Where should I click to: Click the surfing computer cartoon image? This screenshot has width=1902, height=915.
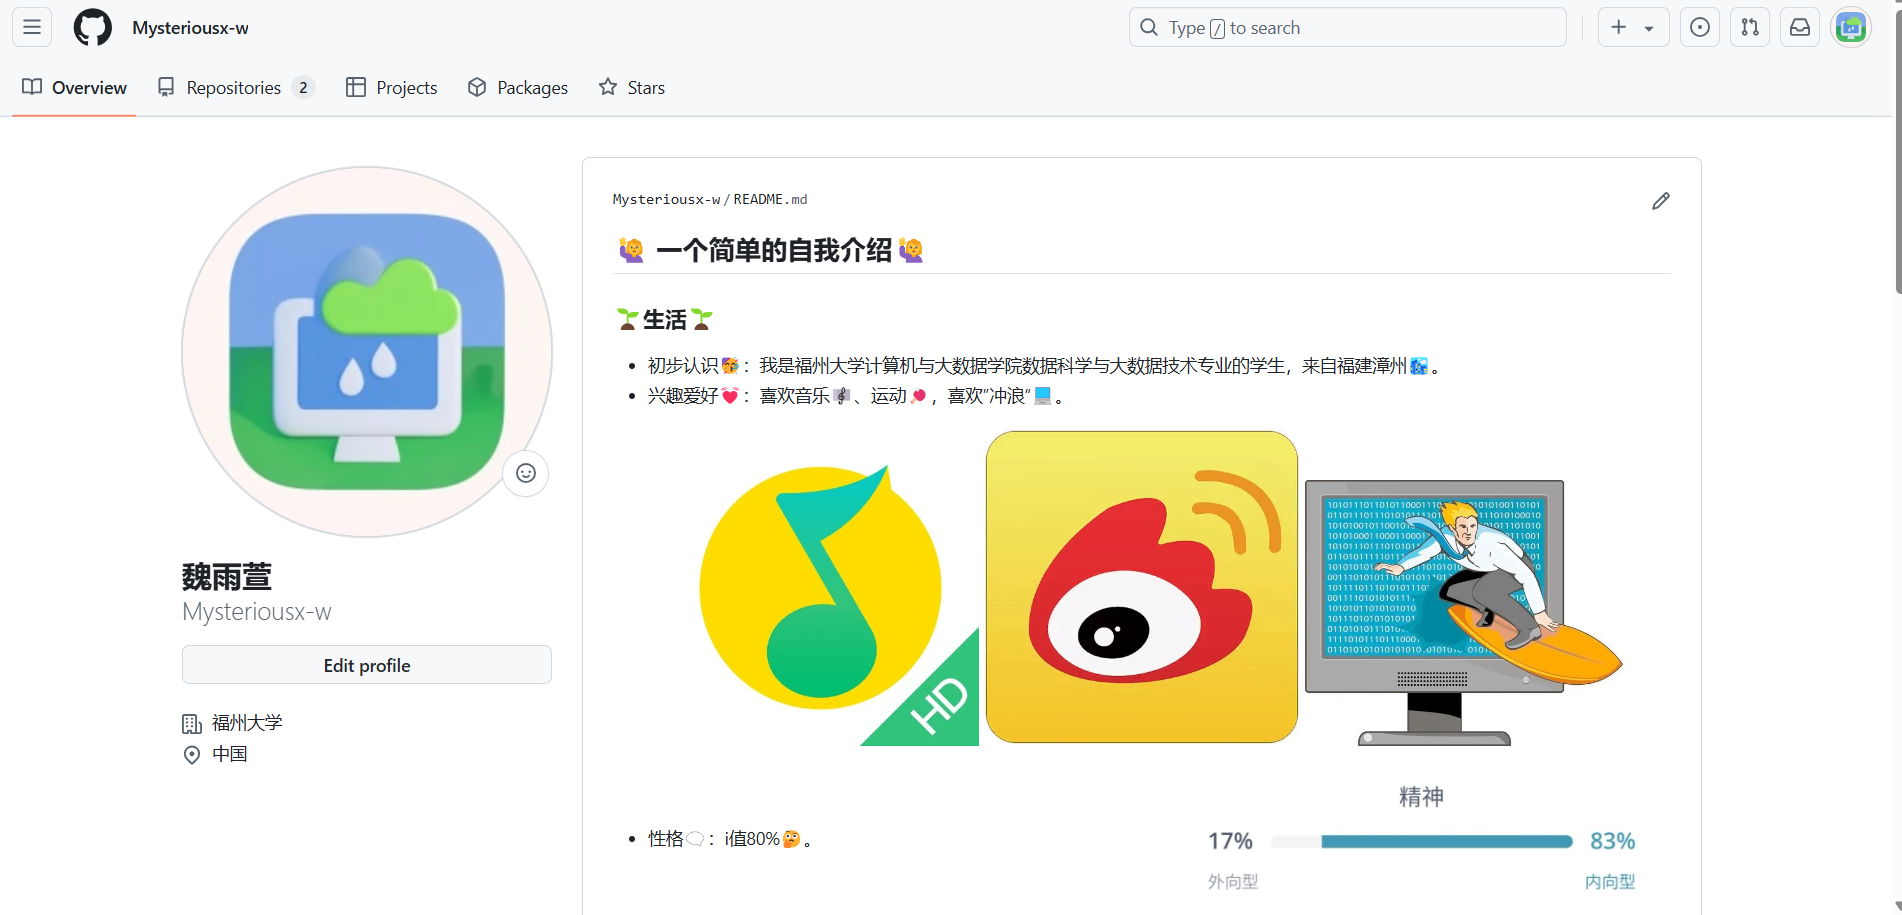coord(1463,613)
